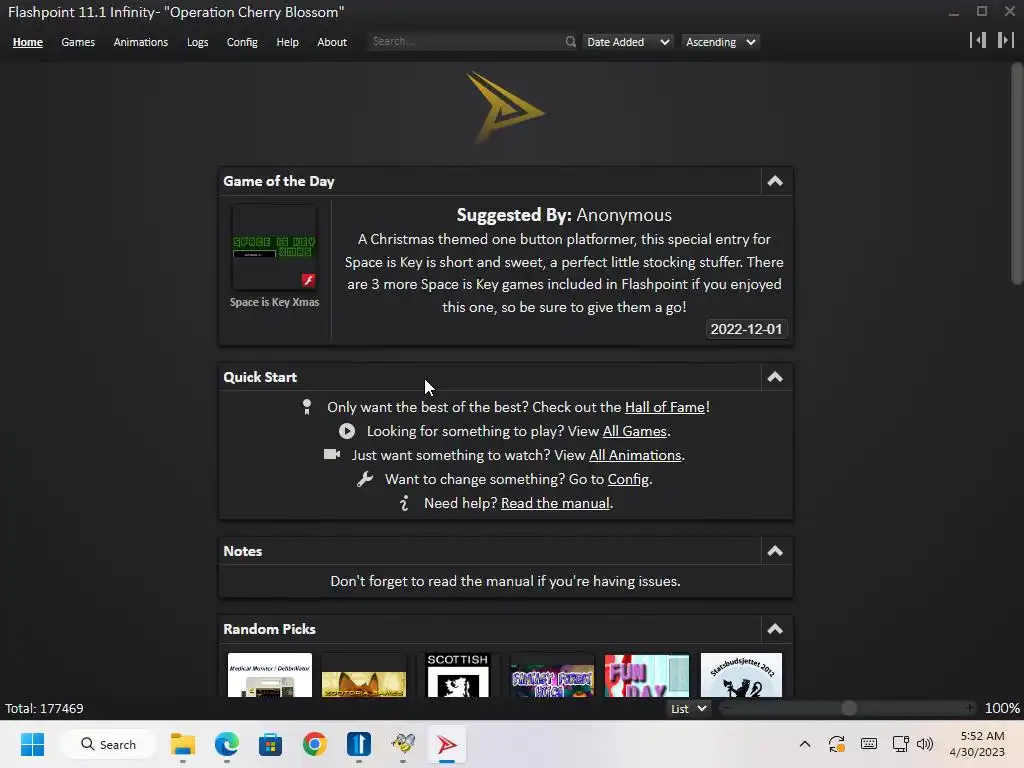Click the Total: 177469 status text
1024x768 pixels.
44,709
